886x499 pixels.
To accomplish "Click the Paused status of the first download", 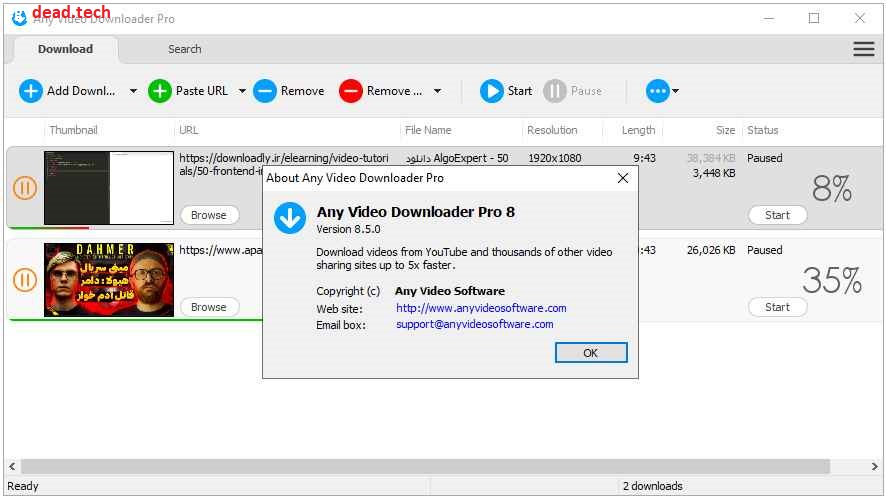I will click(x=765, y=158).
